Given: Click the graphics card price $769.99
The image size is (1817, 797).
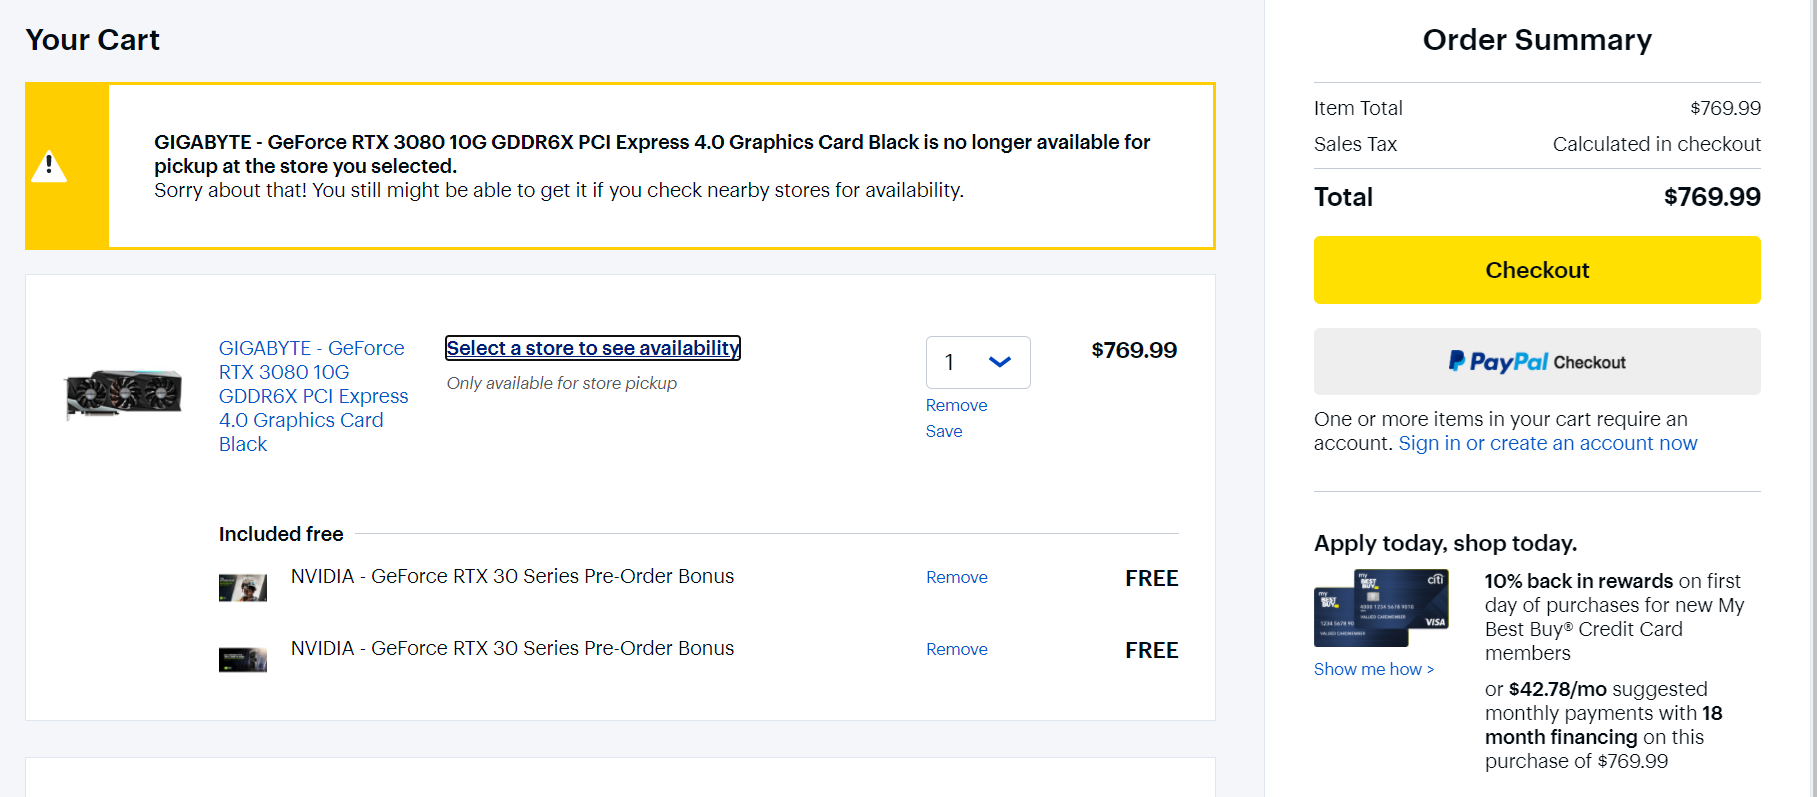Looking at the screenshot, I should pos(1134,350).
